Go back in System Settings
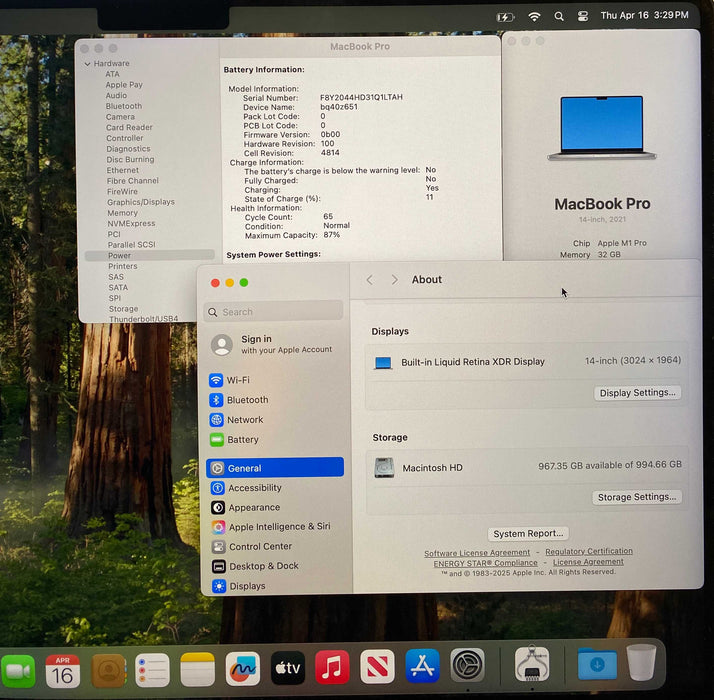The height and width of the screenshot is (700, 714). [370, 280]
